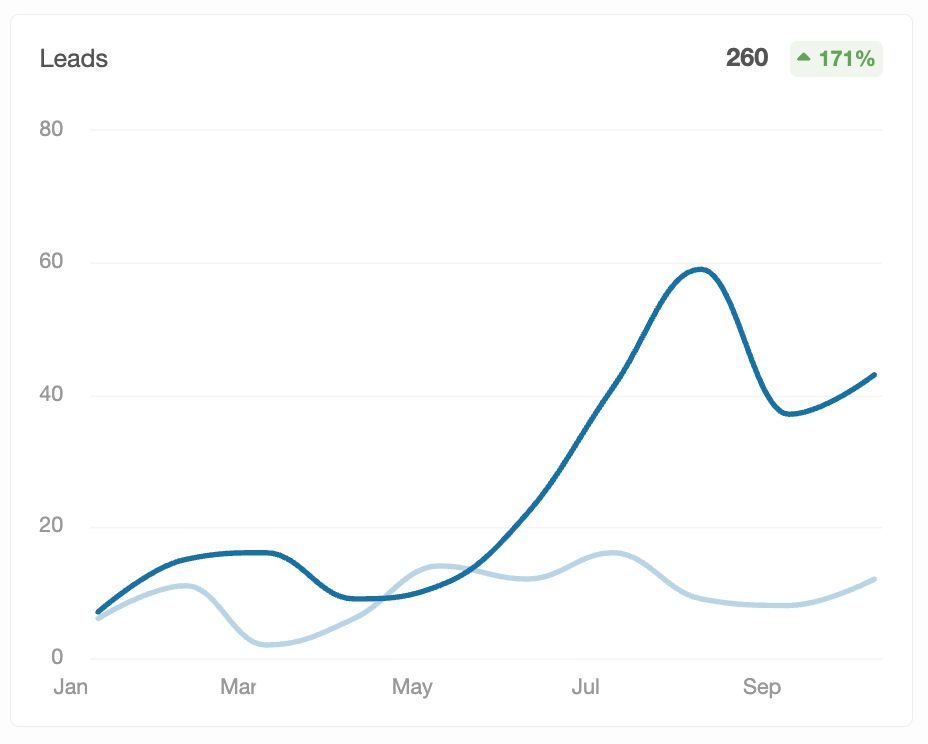Select the May label on x-axis
Viewport: 928px width, 744px height.
point(412,687)
